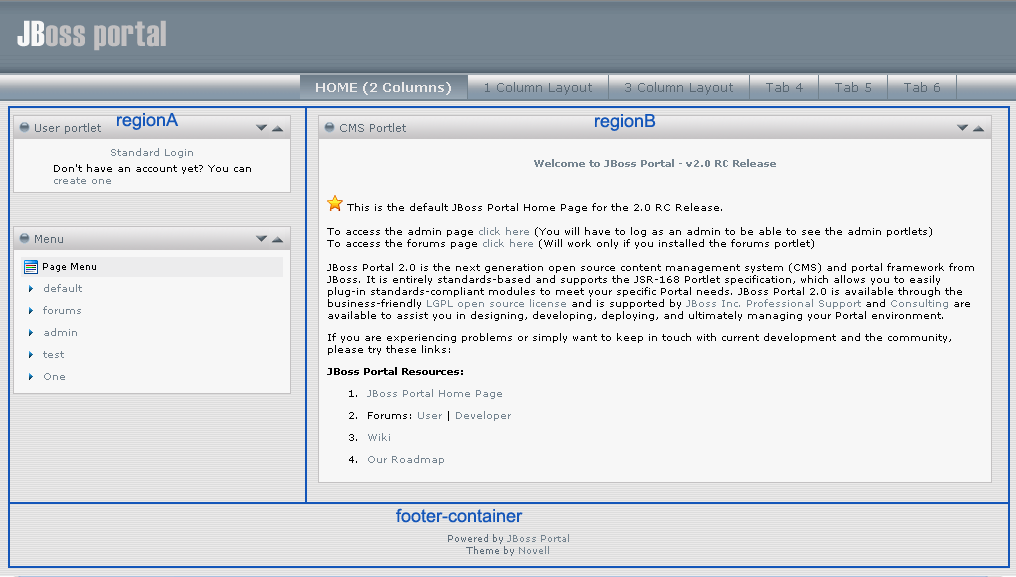
Task: Click the JBoss portal logo
Action: click(91, 35)
